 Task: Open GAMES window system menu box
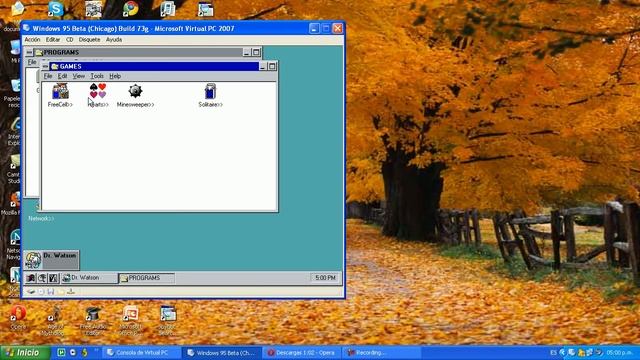point(45,66)
